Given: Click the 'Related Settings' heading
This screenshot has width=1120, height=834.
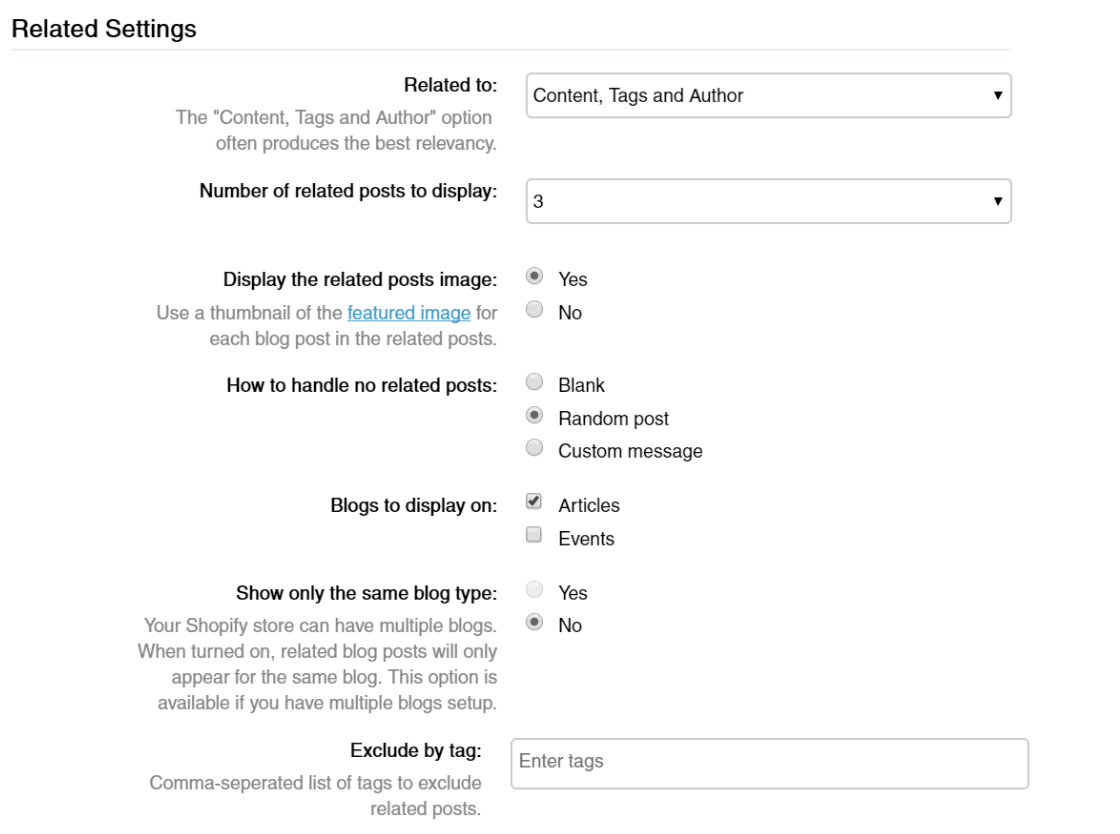Looking at the screenshot, I should pos(104,29).
